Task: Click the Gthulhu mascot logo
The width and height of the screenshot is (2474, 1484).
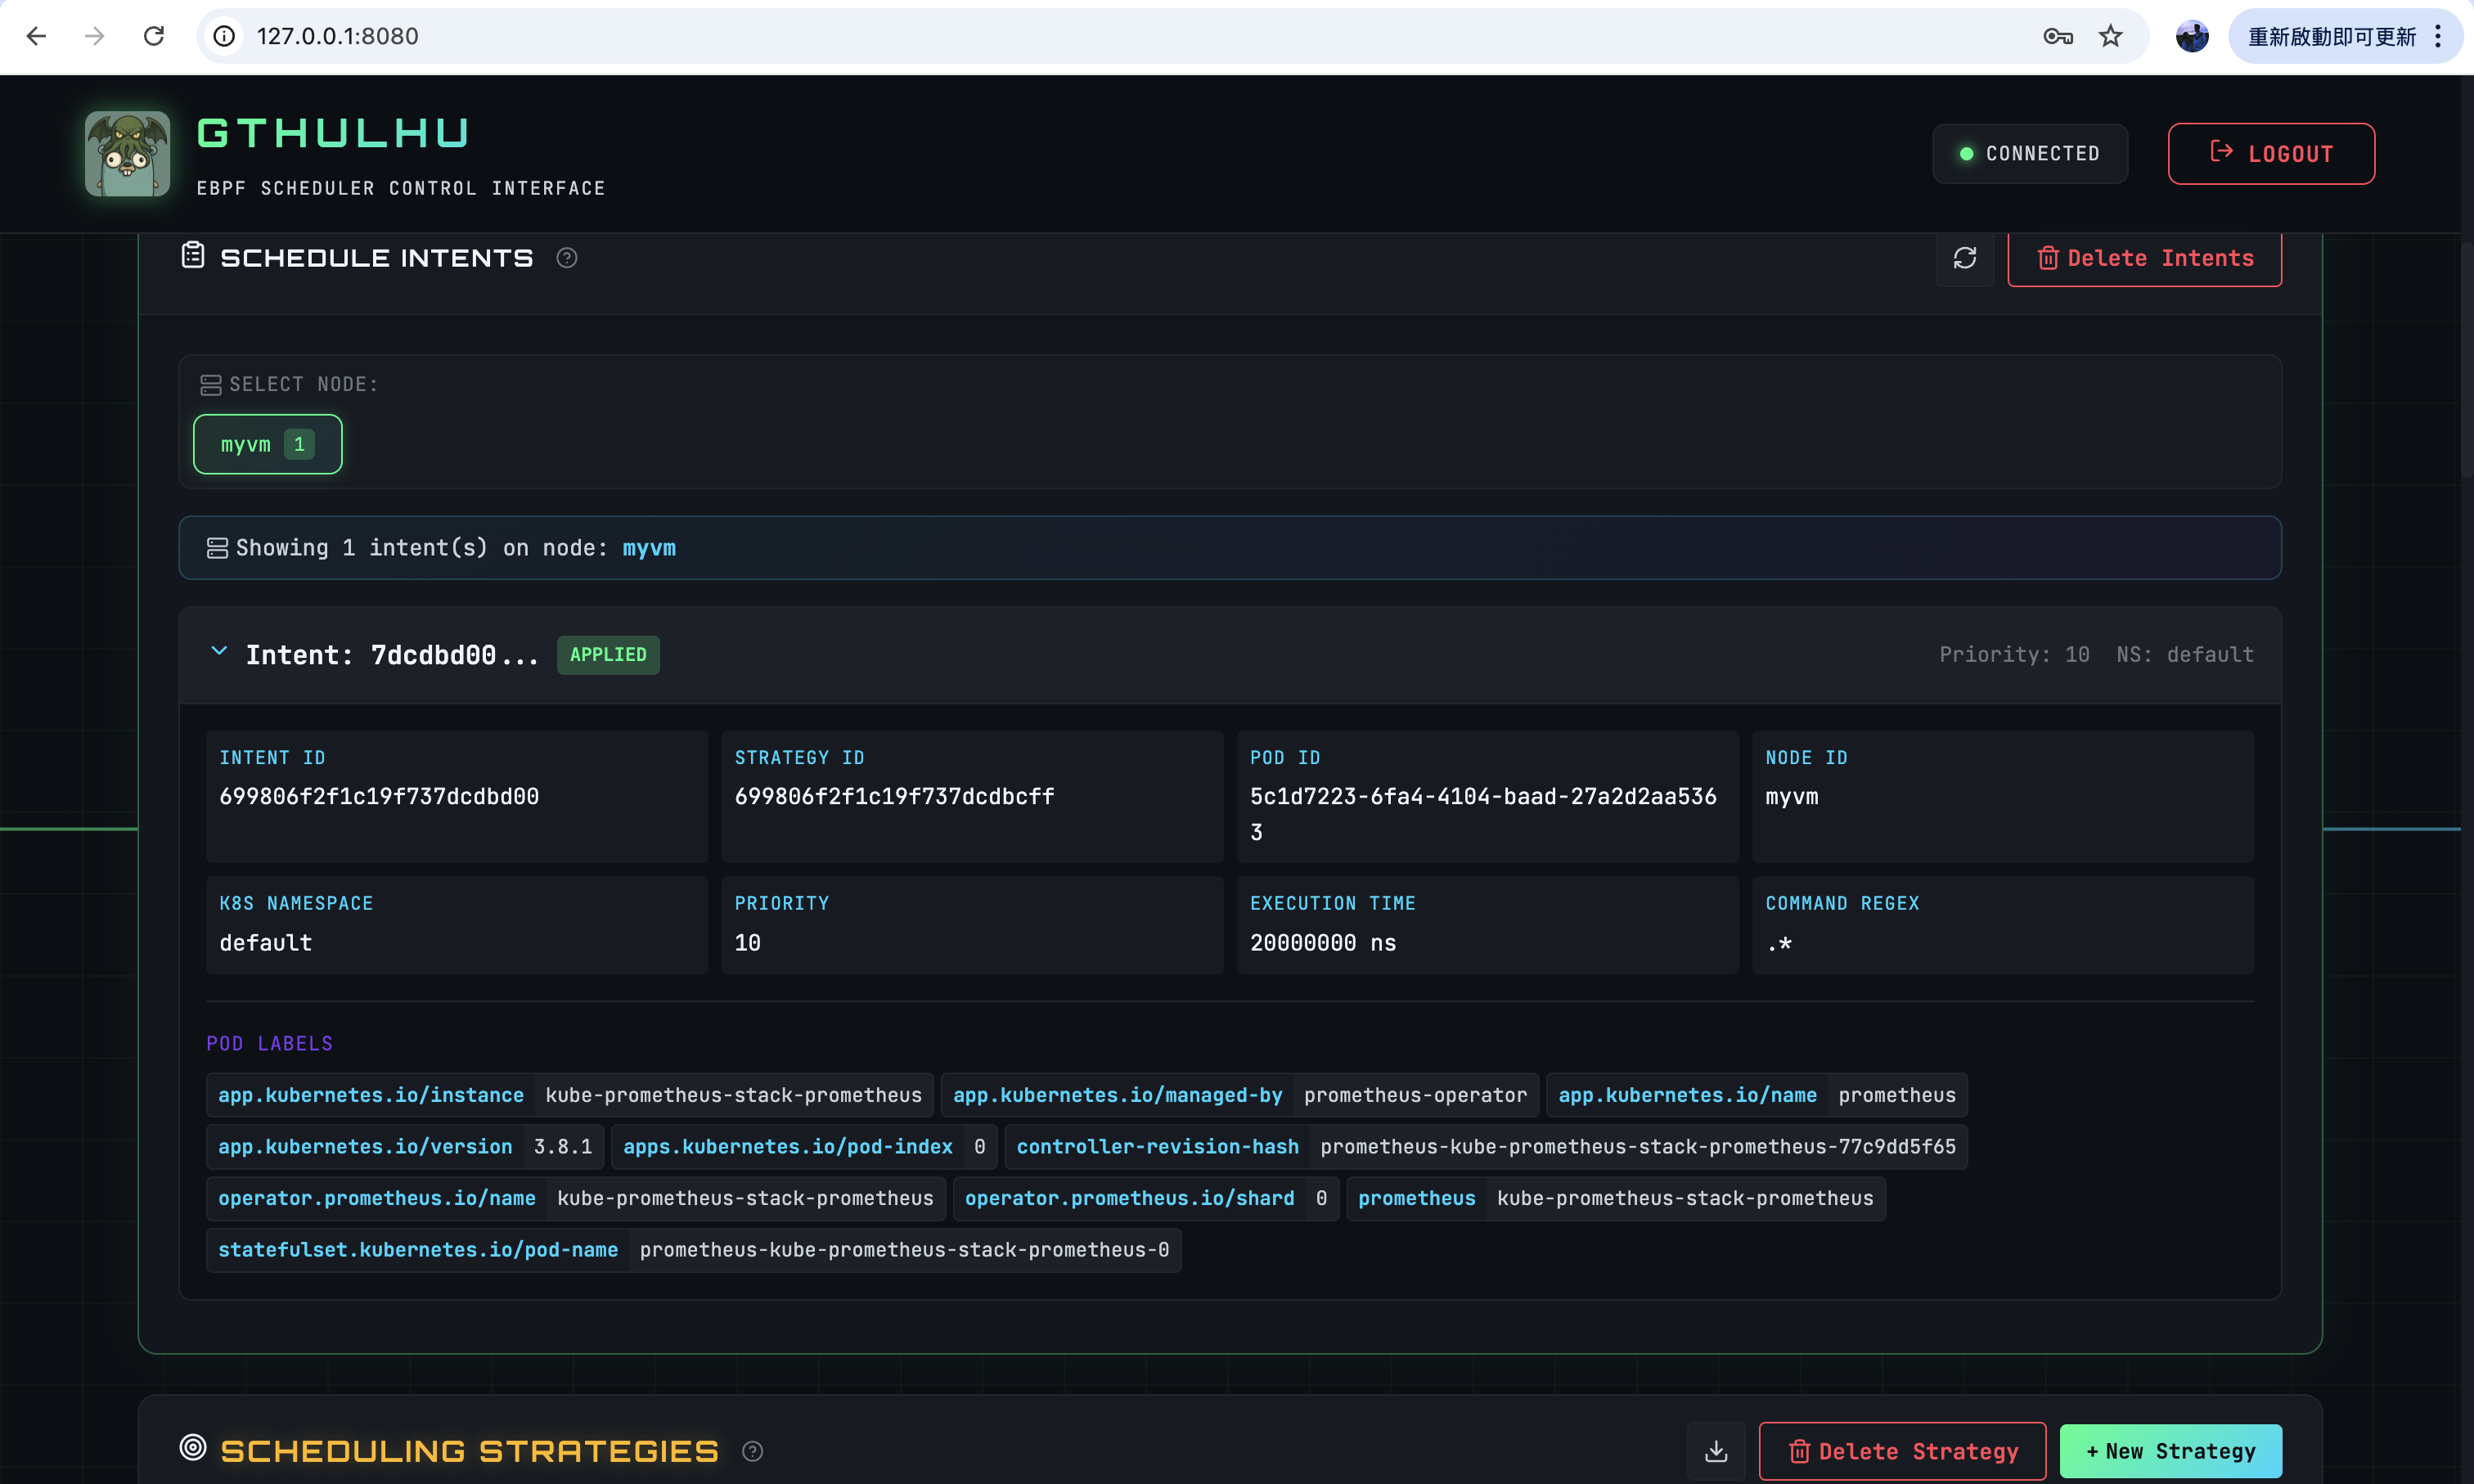Action: (x=127, y=154)
